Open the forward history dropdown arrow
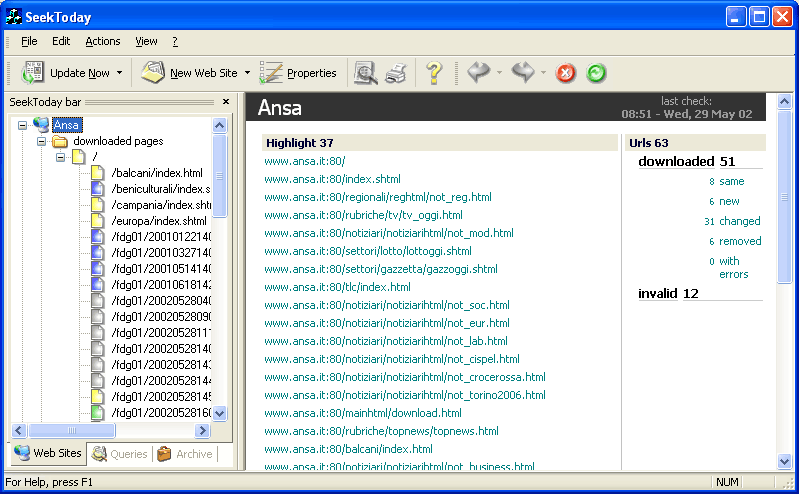The image size is (799, 494). [543, 73]
